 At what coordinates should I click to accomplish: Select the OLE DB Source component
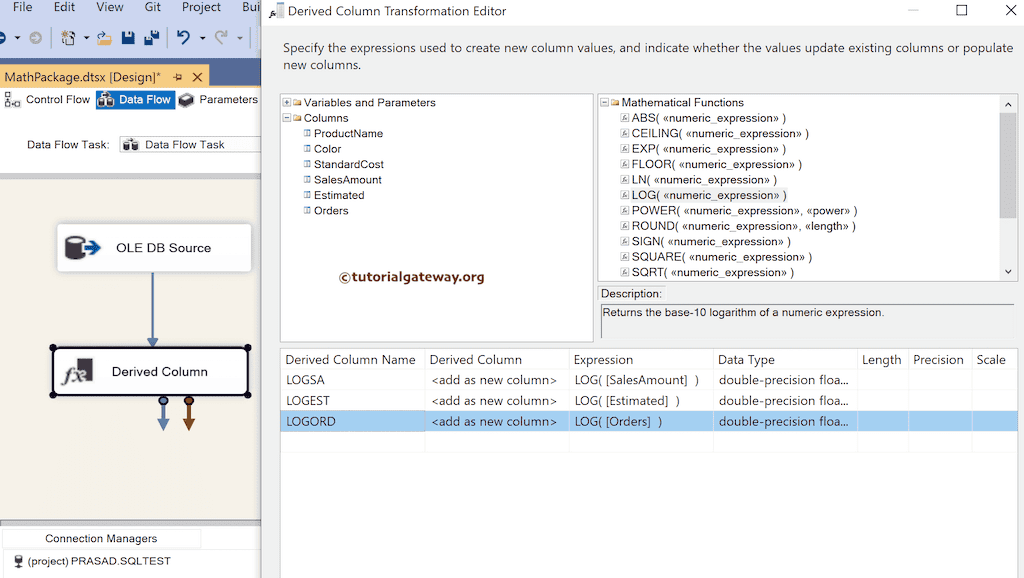pos(153,248)
